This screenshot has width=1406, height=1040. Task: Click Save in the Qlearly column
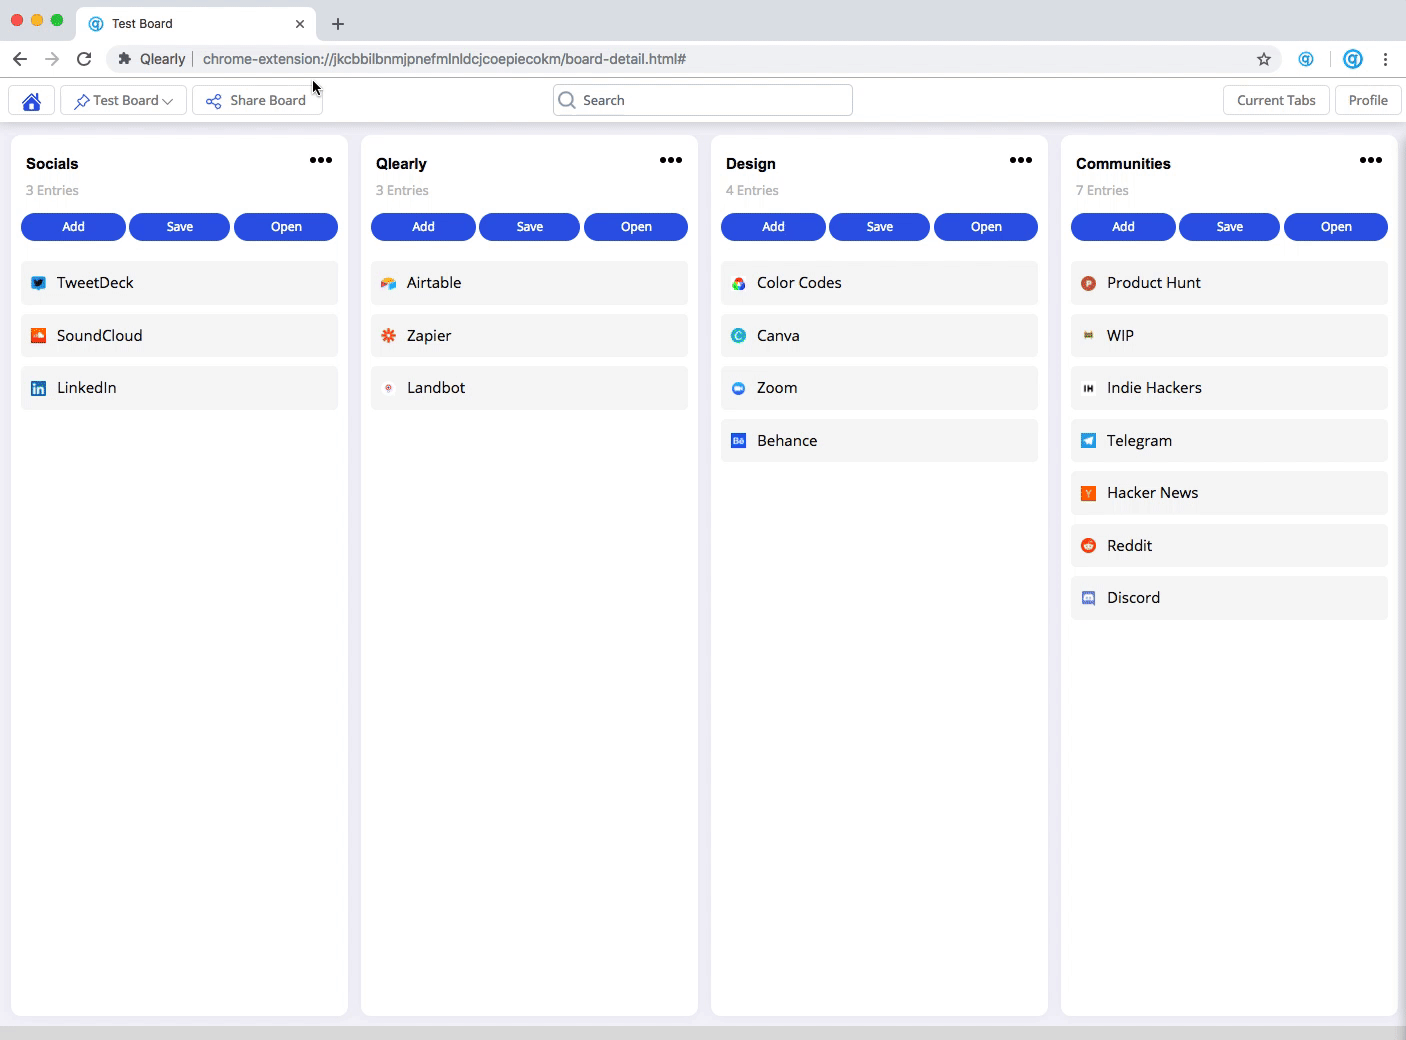tap(530, 227)
